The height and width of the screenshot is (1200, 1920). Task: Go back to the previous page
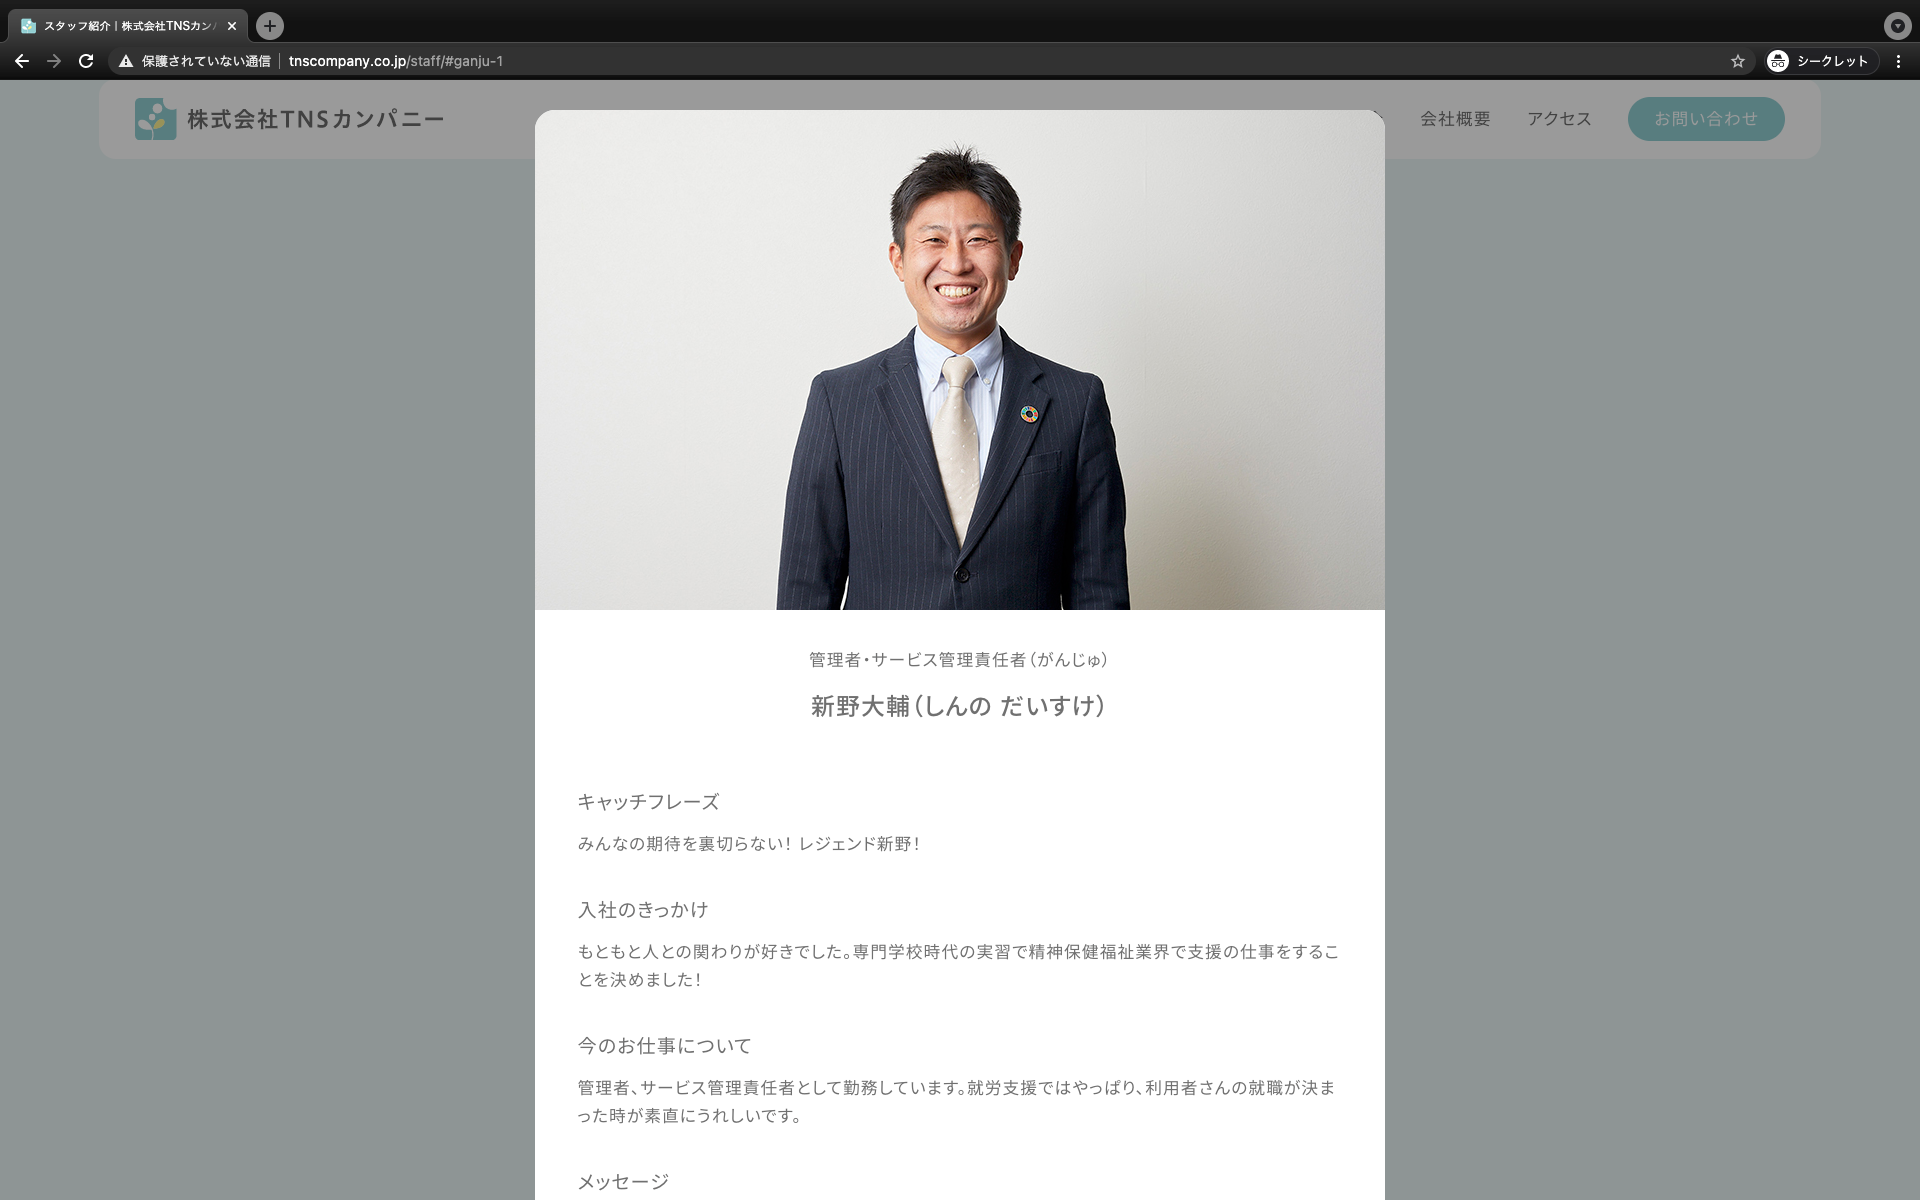22,61
